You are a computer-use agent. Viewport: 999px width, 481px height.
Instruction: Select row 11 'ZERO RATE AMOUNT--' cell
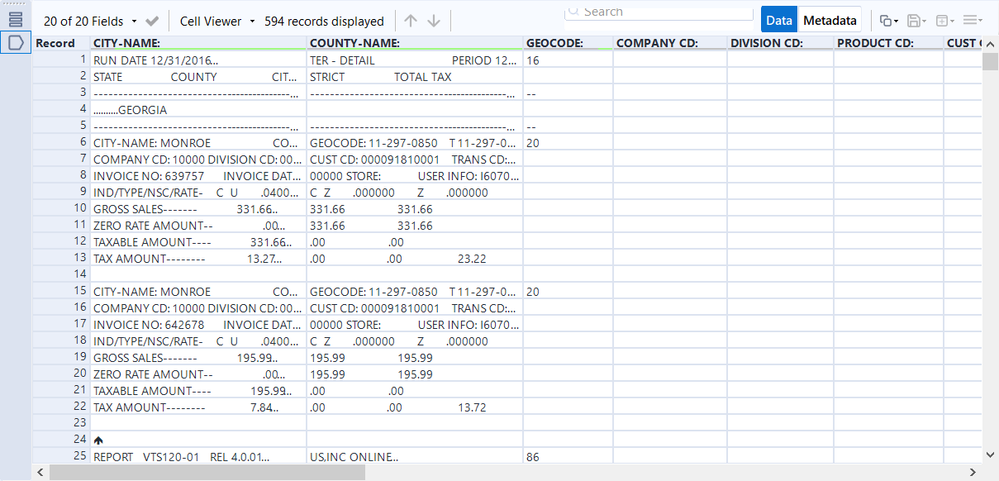pyautogui.click(x=199, y=226)
